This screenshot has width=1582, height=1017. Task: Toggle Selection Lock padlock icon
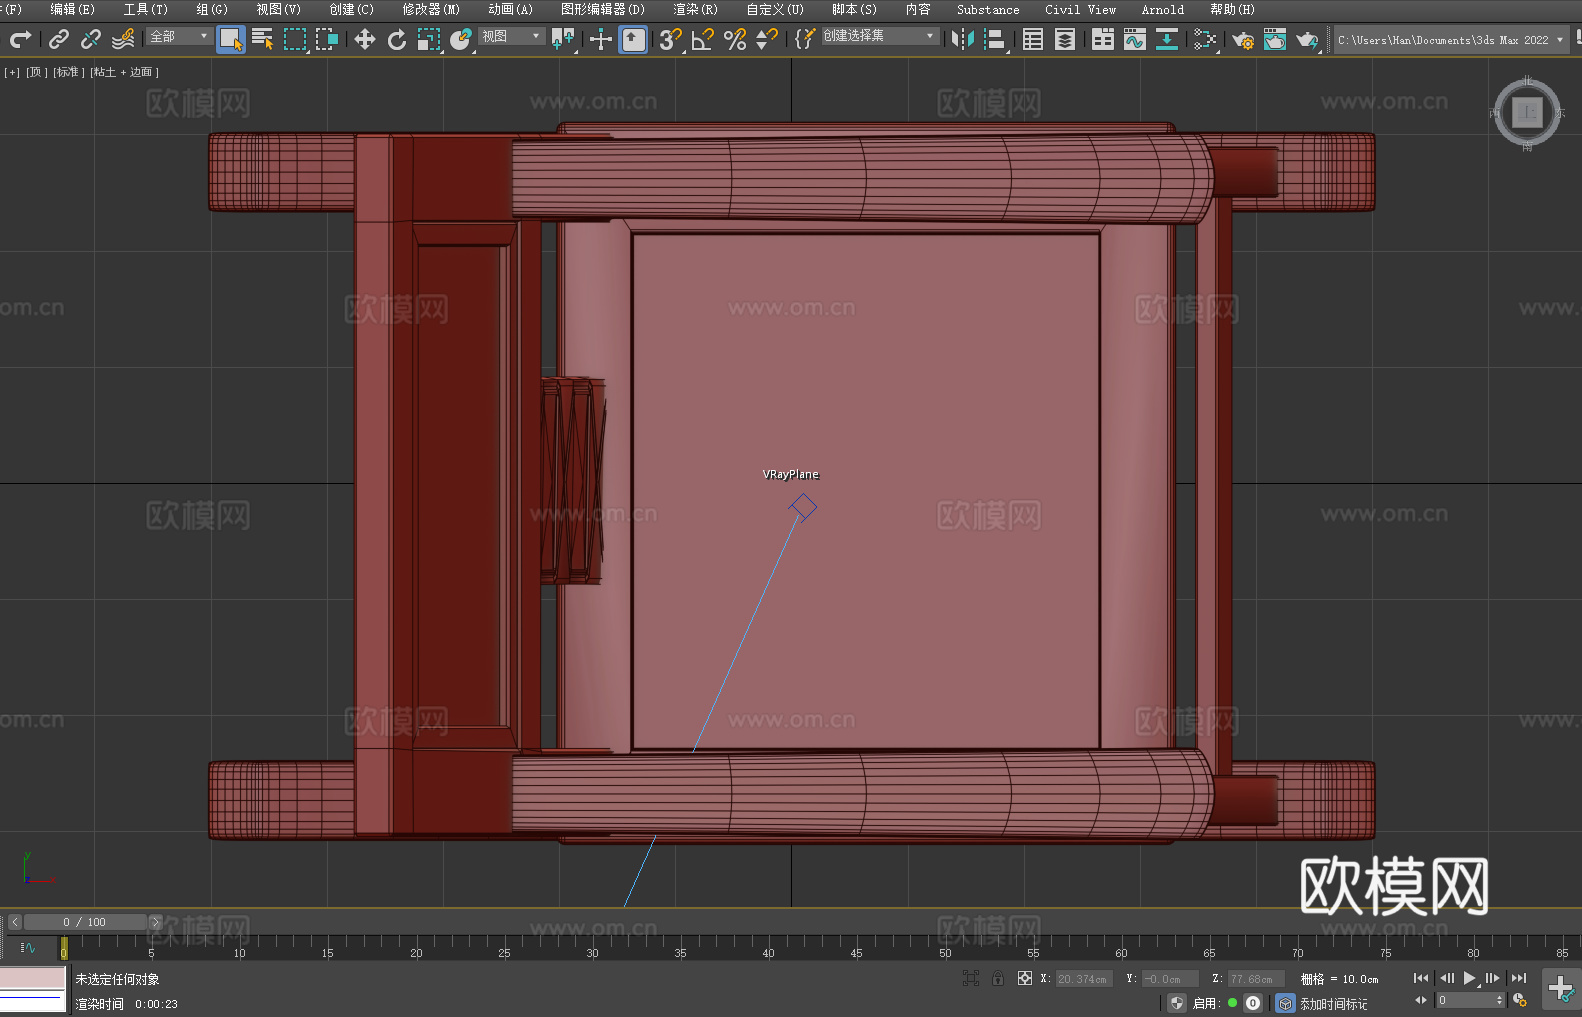tap(998, 978)
